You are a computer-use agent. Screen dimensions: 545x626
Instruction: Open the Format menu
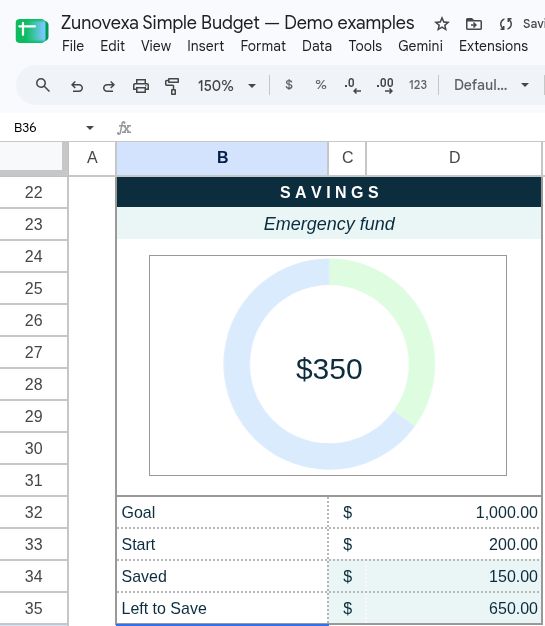click(263, 46)
